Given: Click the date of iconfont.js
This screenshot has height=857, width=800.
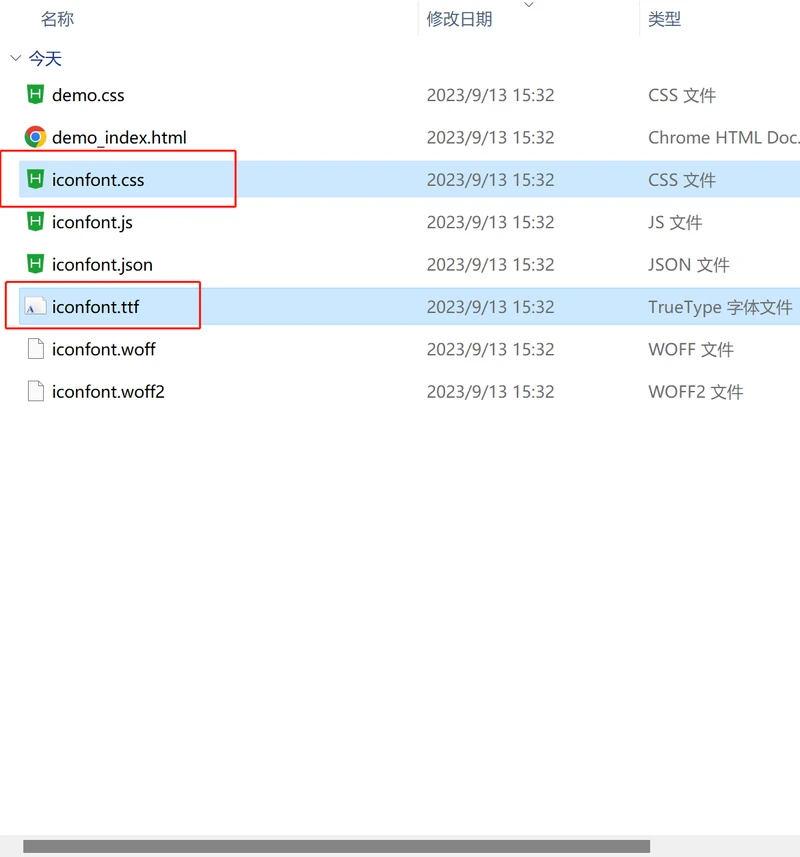Looking at the screenshot, I should pos(490,222).
